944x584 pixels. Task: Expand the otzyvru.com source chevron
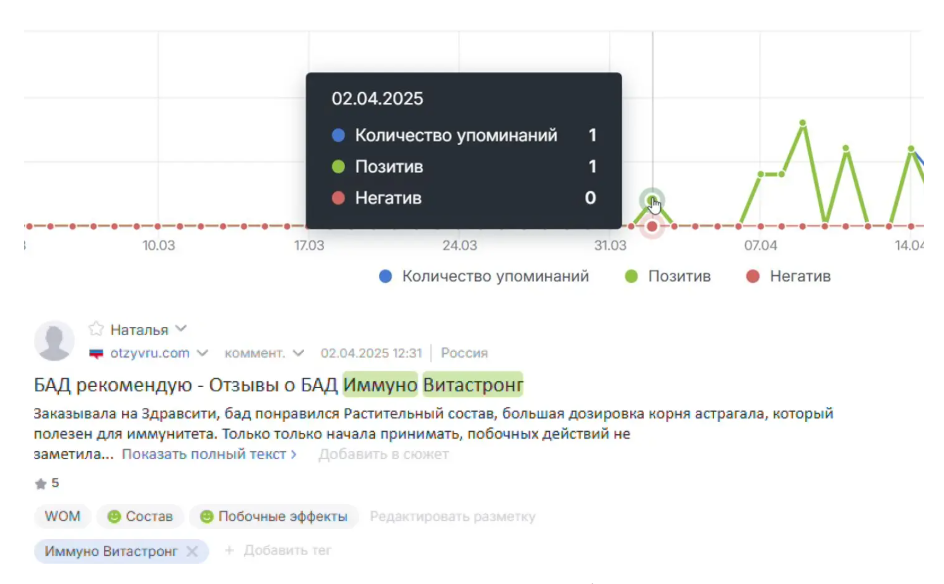tap(202, 353)
